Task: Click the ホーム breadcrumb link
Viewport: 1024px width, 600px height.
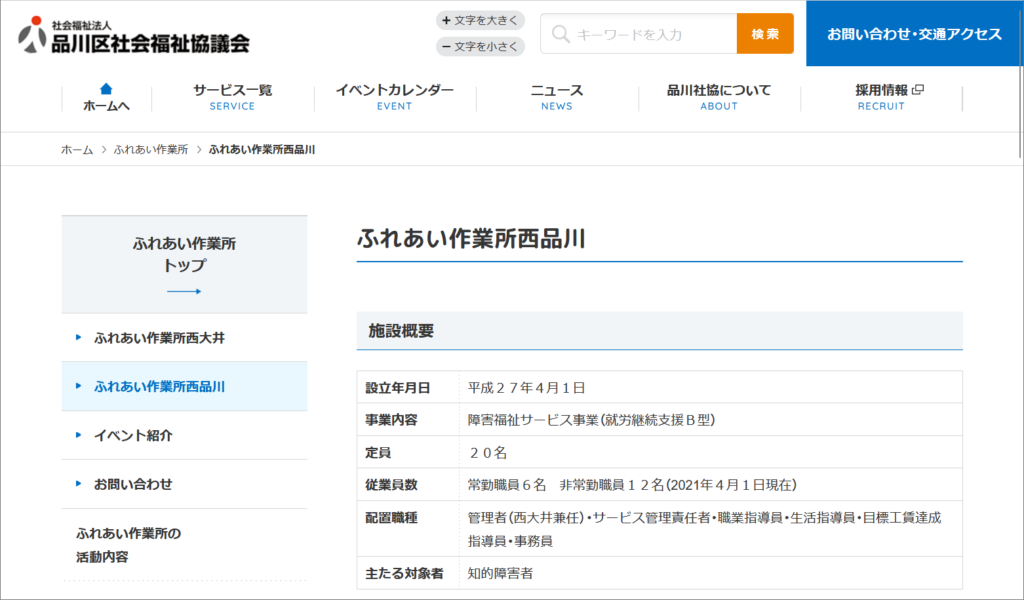Action: (77, 149)
